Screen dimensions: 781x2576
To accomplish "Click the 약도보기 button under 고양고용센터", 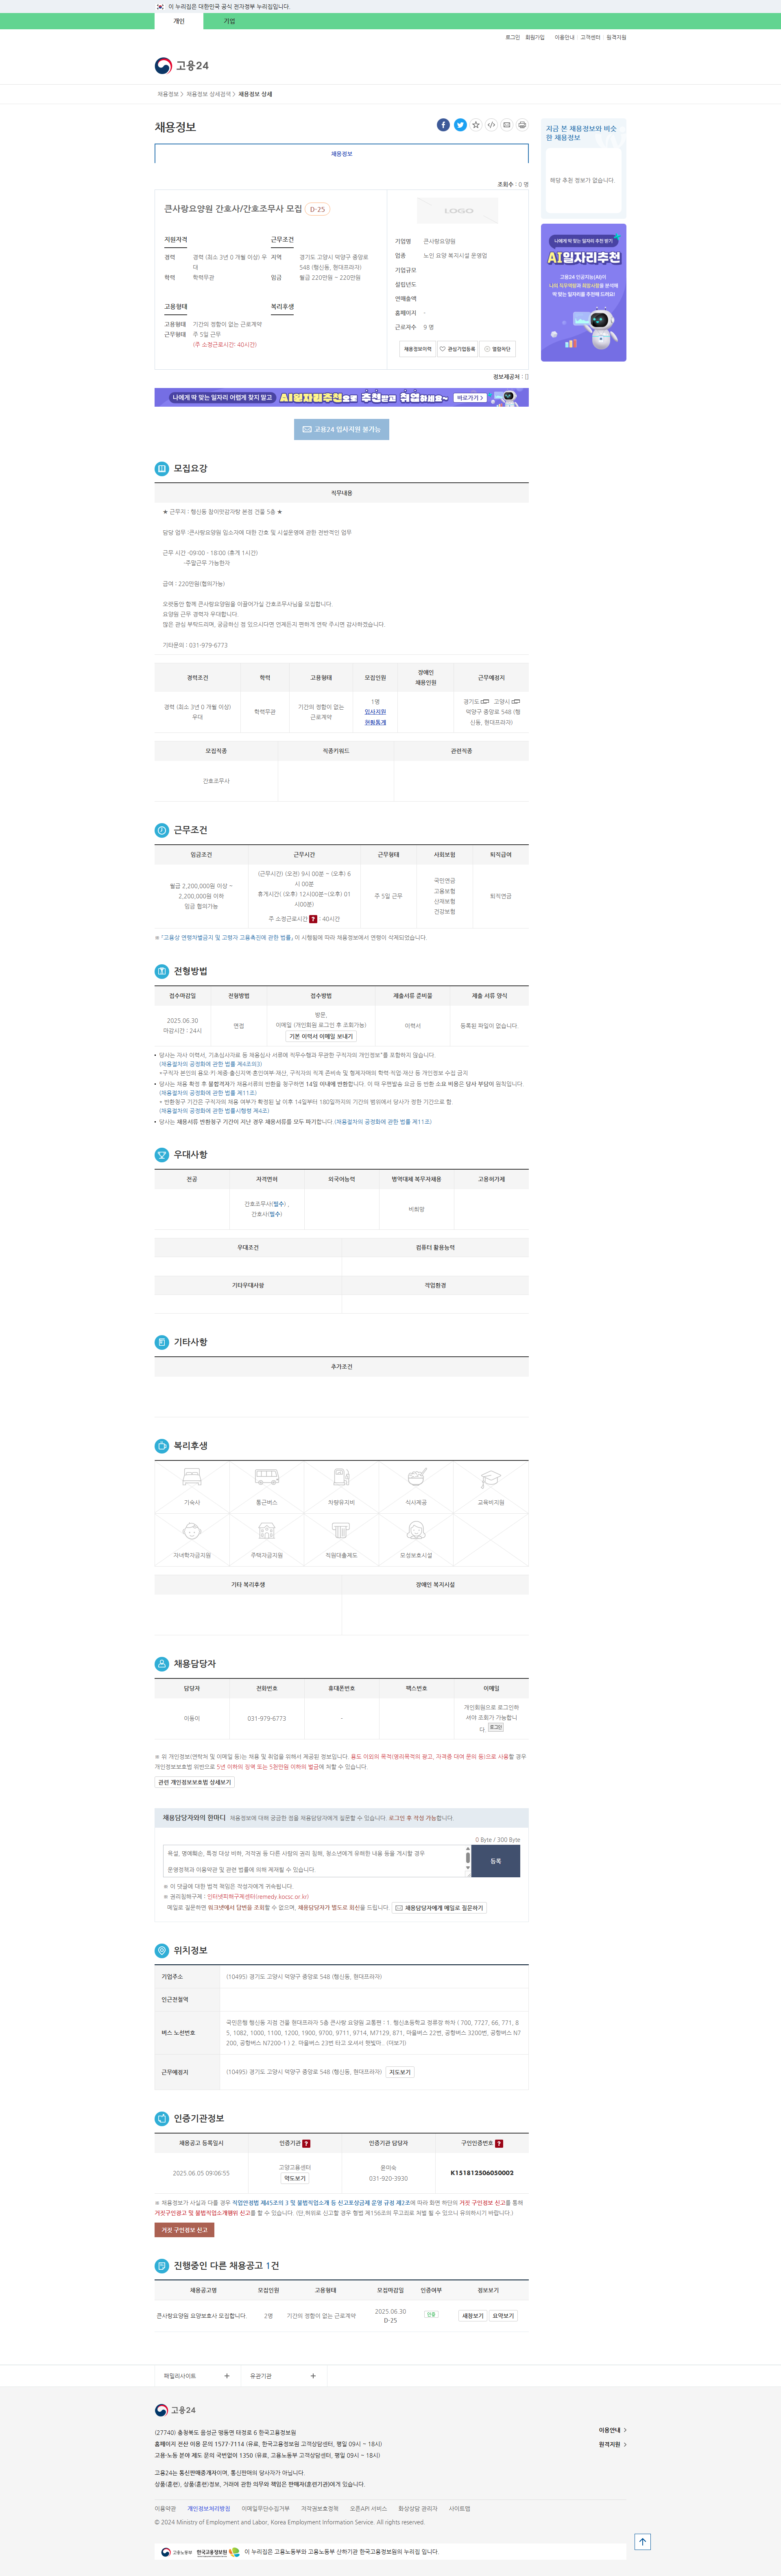I will [x=295, y=2178].
